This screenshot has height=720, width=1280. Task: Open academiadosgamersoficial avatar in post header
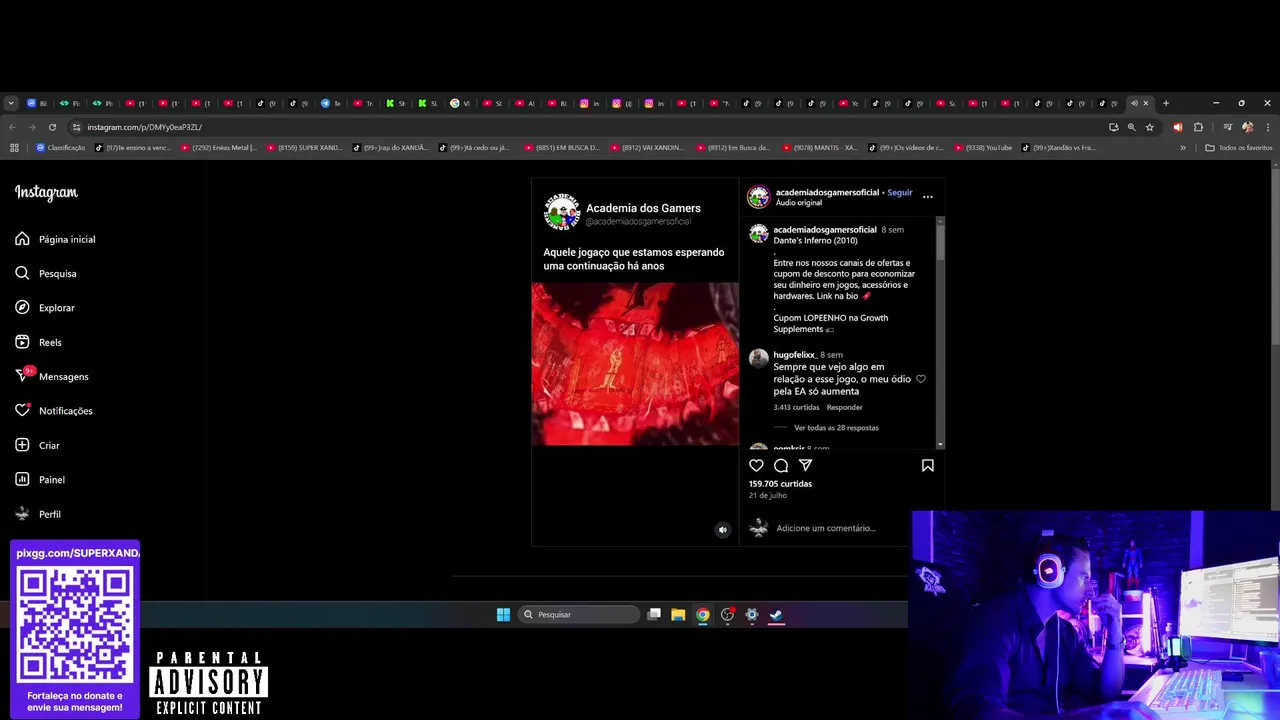coord(759,197)
